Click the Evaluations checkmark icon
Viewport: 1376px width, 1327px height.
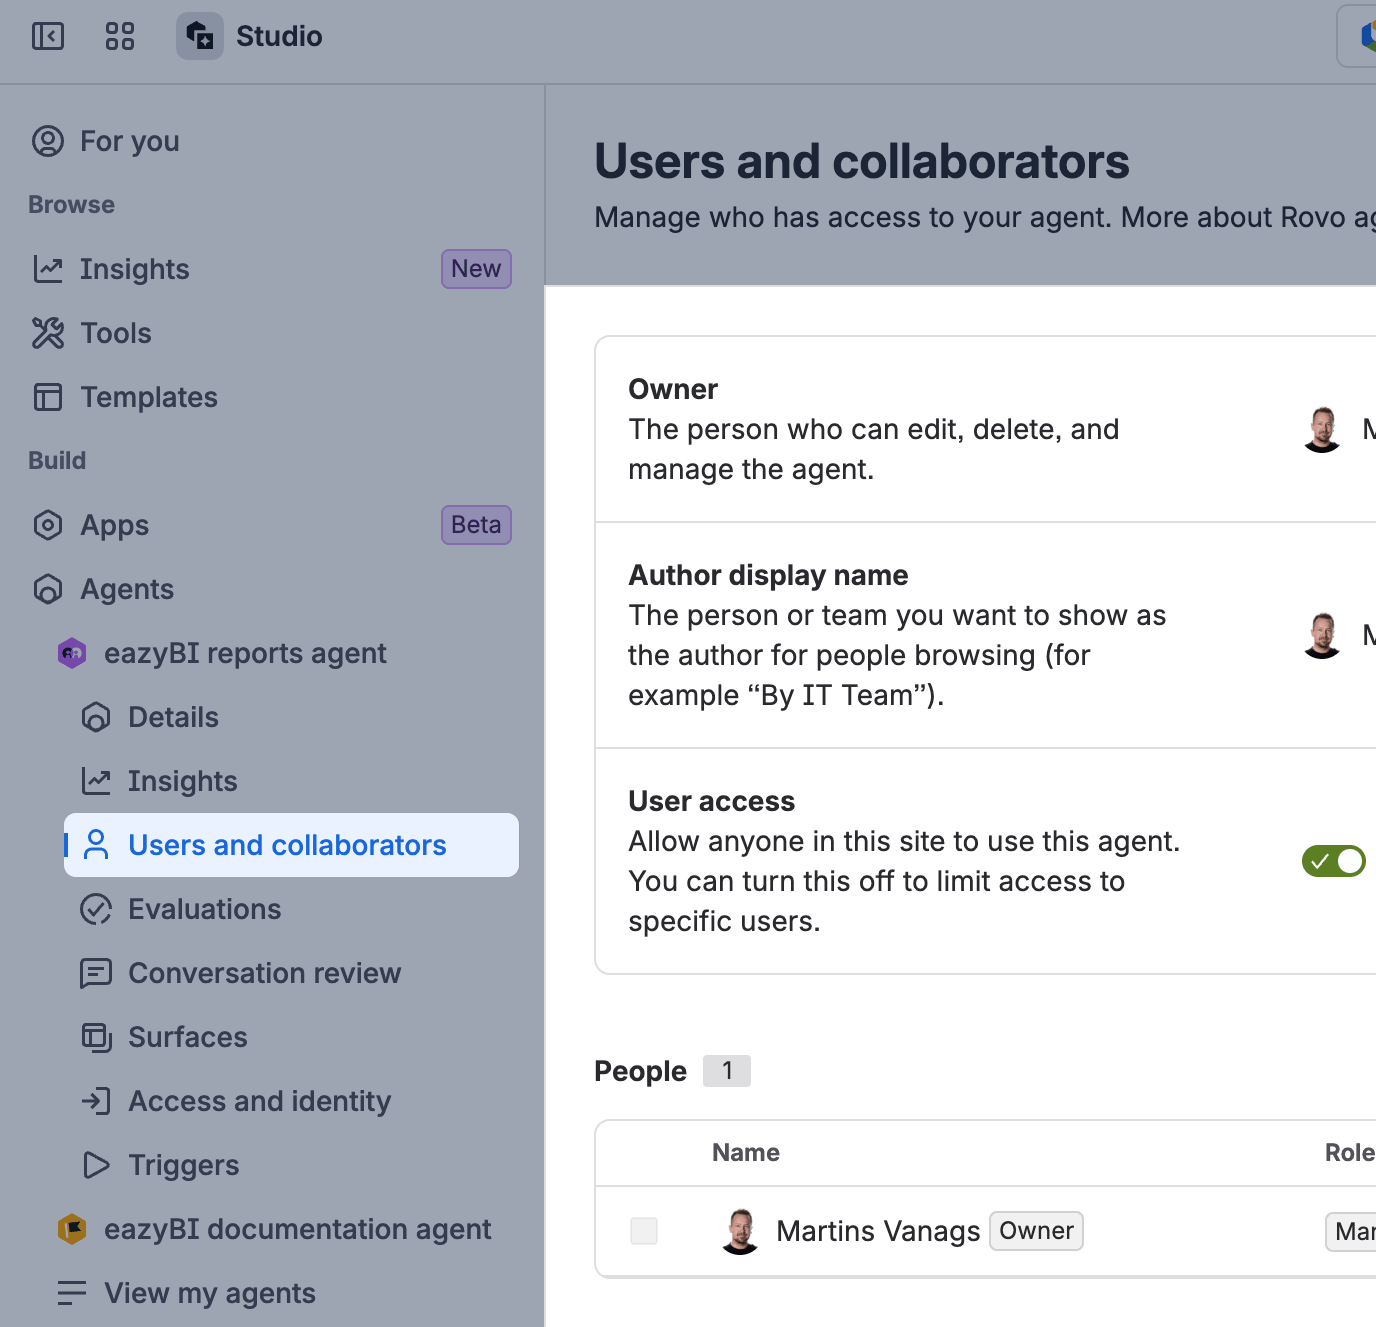pyautogui.click(x=96, y=909)
